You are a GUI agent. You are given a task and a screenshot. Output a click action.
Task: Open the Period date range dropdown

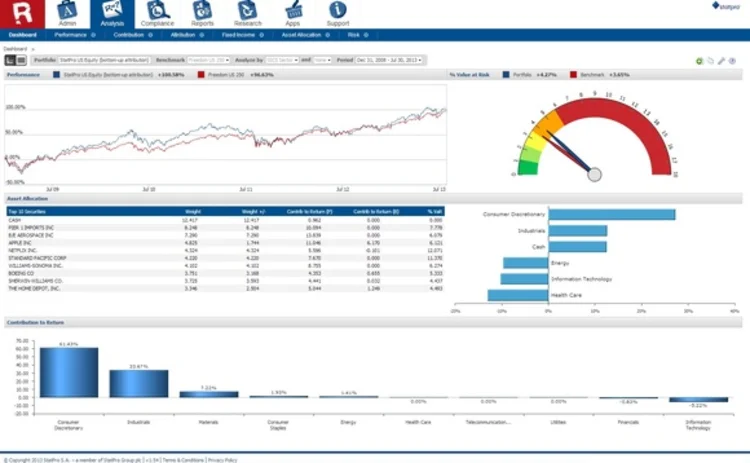coord(389,60)
